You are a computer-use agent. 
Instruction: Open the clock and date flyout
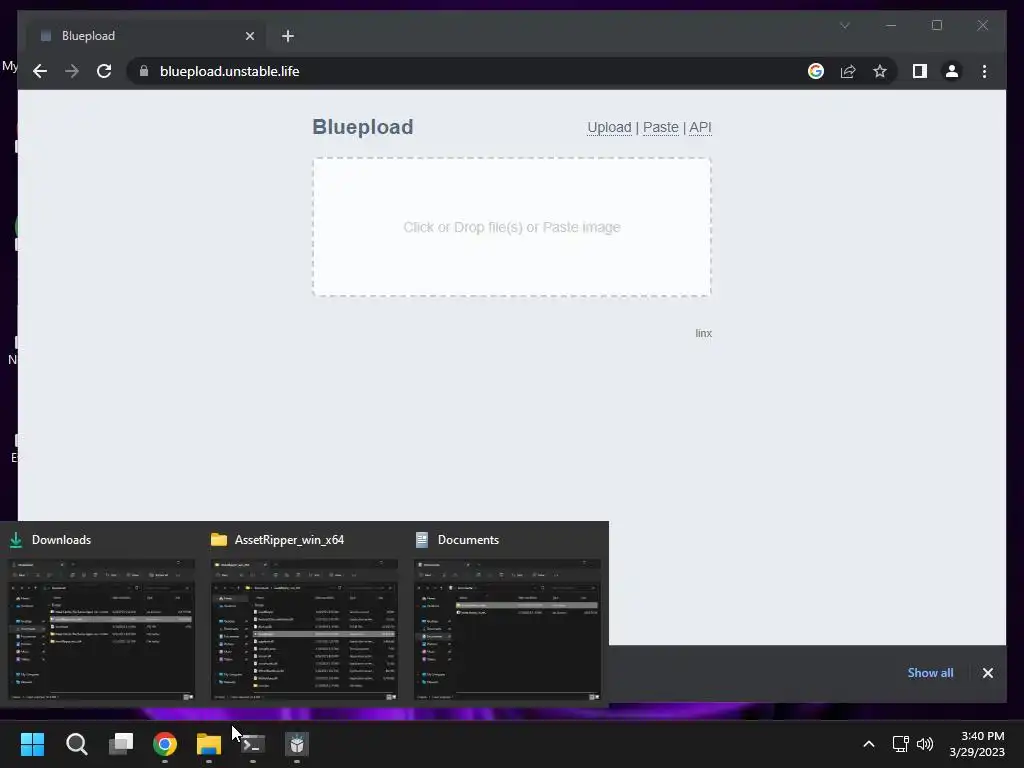tap(977, 744)
